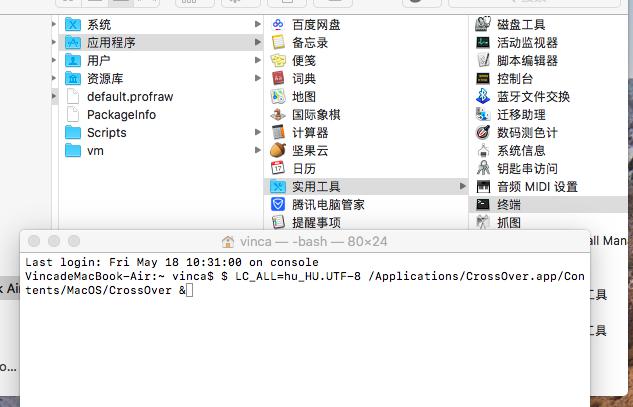Click the 备忘录 label

tap(310, 42)
